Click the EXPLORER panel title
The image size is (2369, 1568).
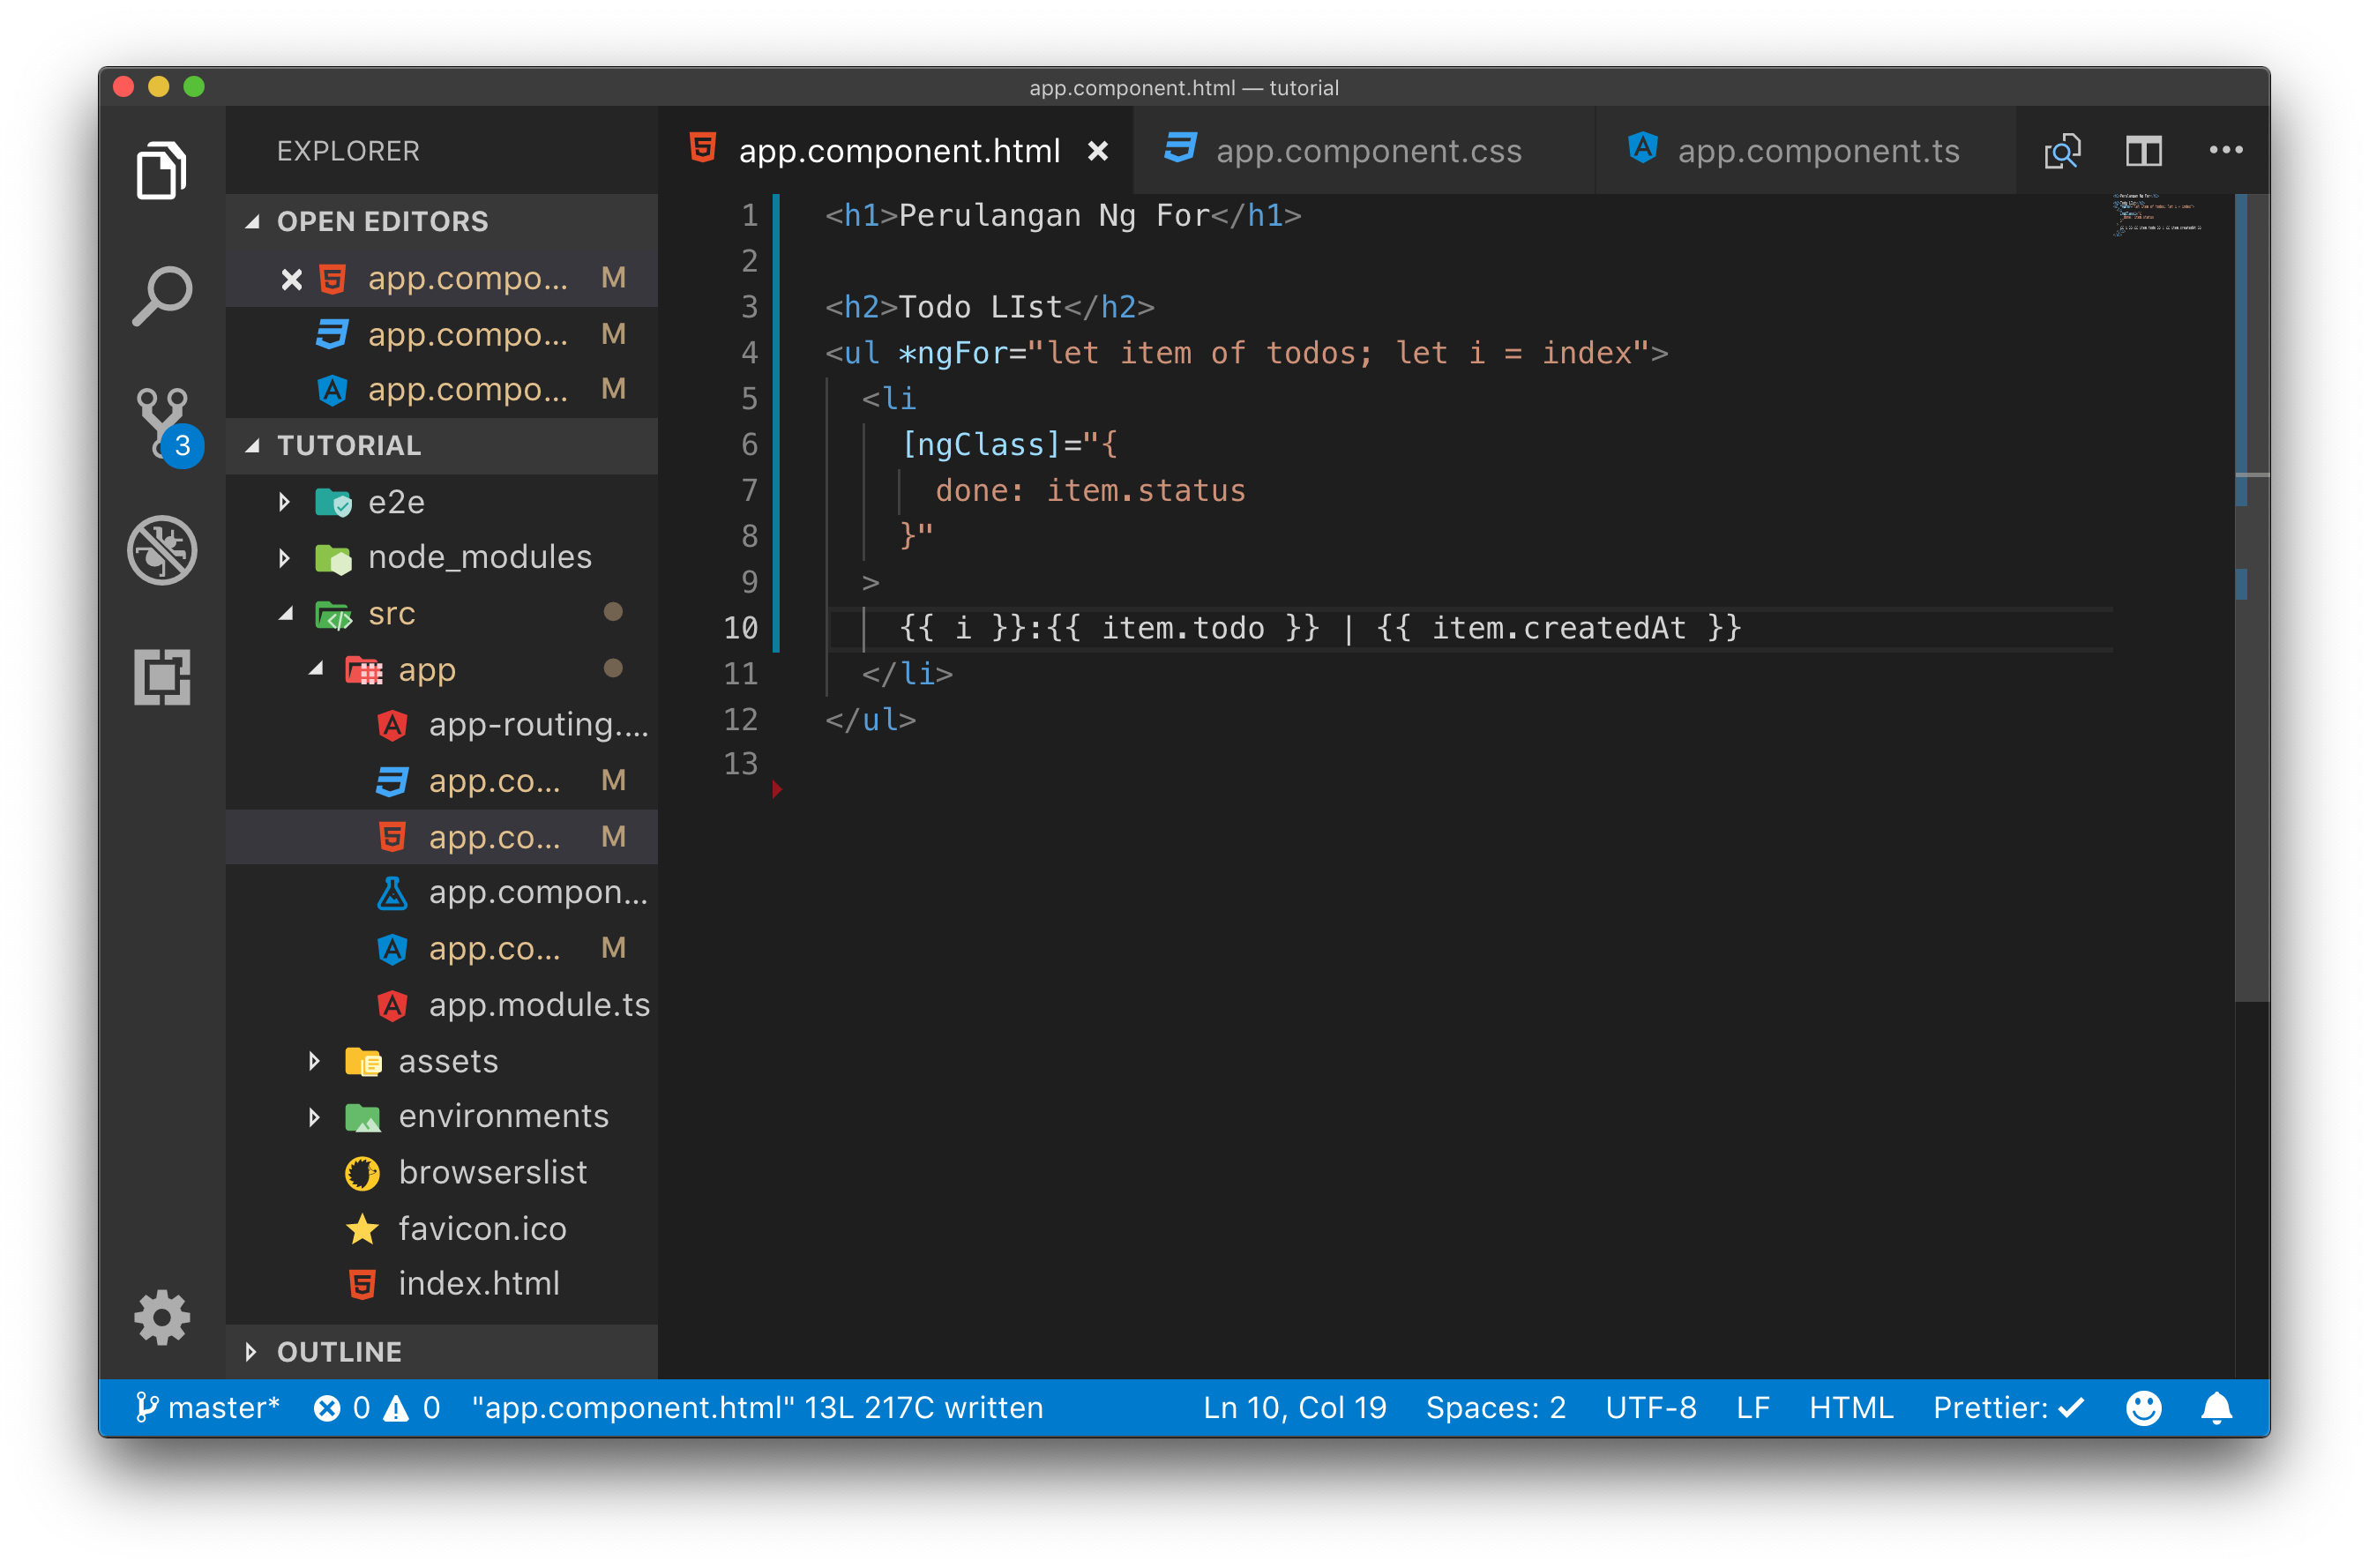pyautogui.click(x=348, y=151)
